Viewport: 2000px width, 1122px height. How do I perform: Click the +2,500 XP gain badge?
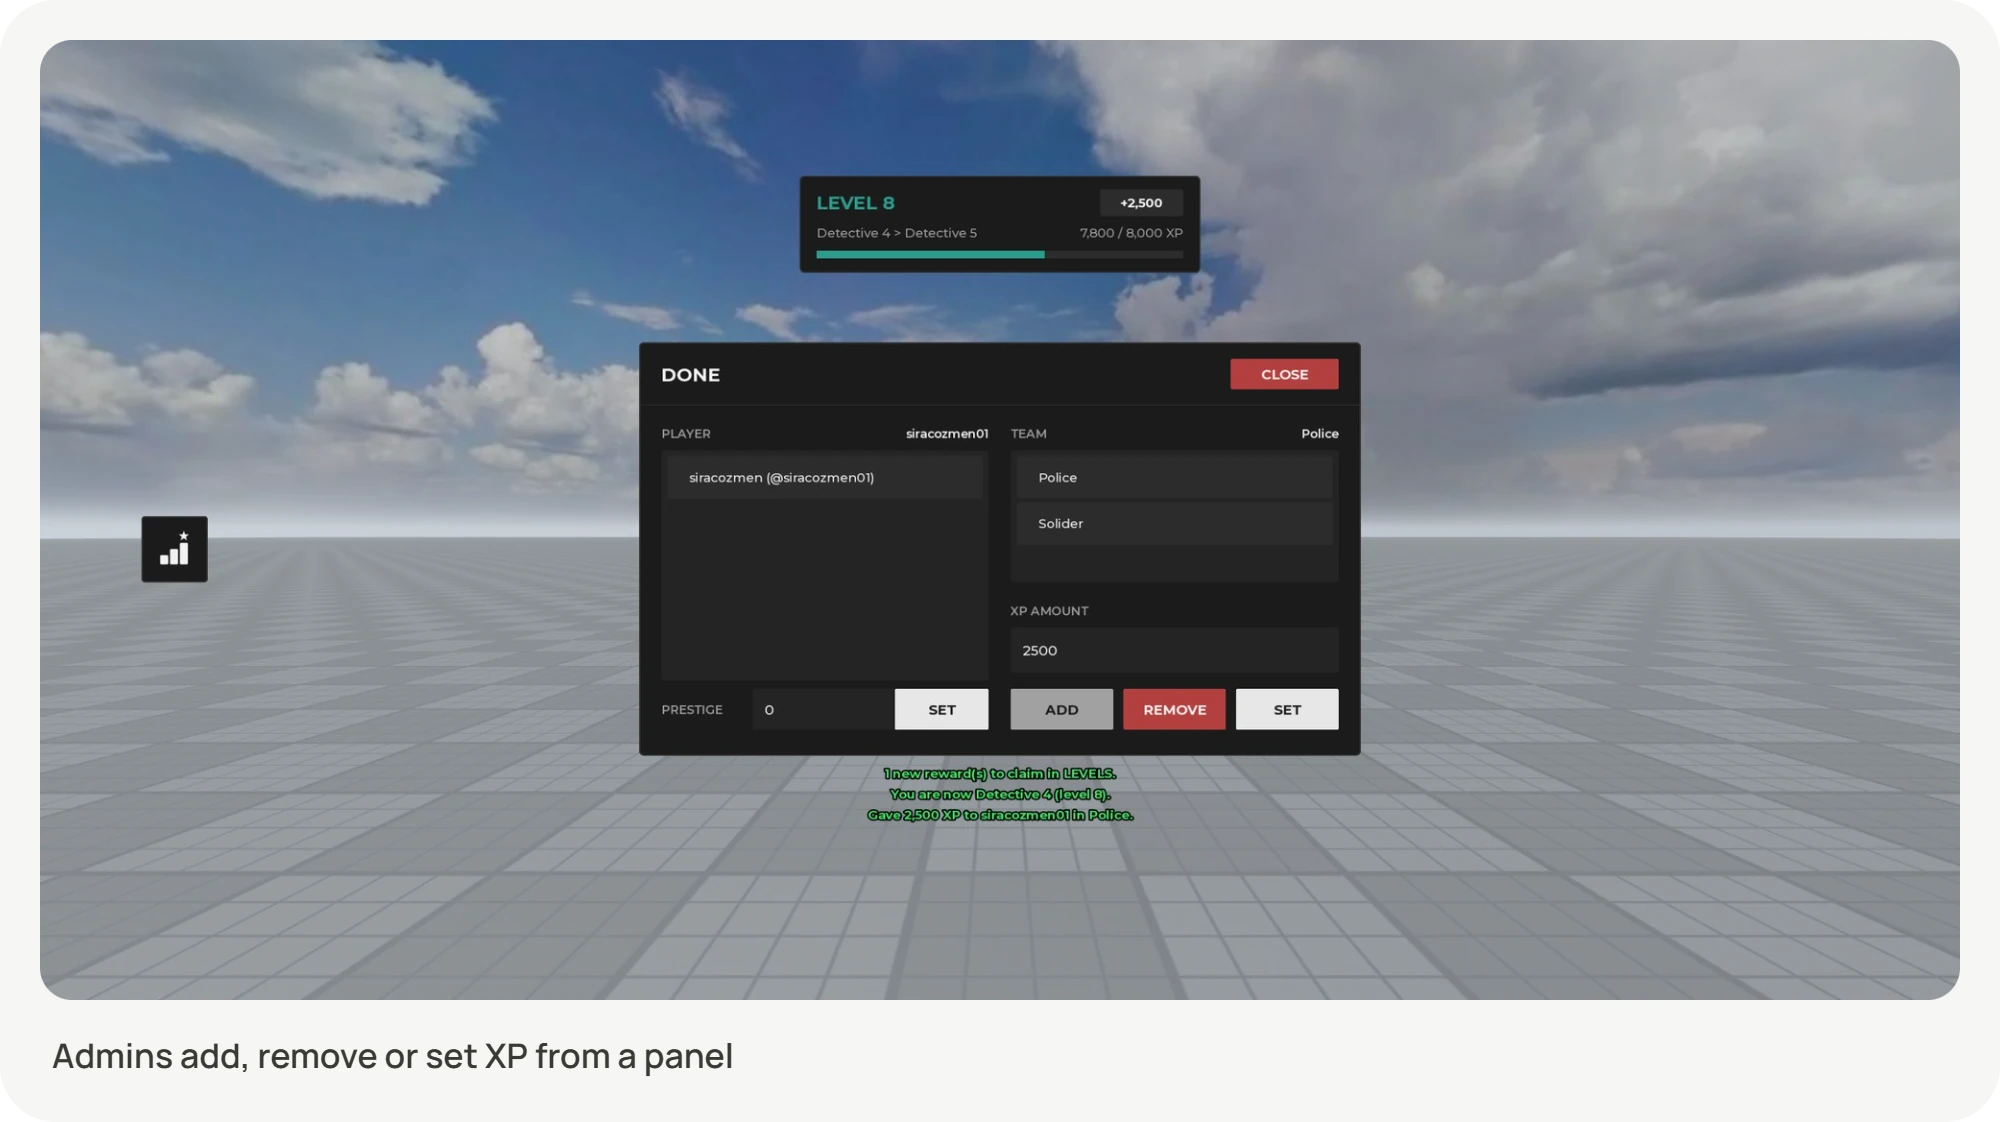pos(1141,202)
